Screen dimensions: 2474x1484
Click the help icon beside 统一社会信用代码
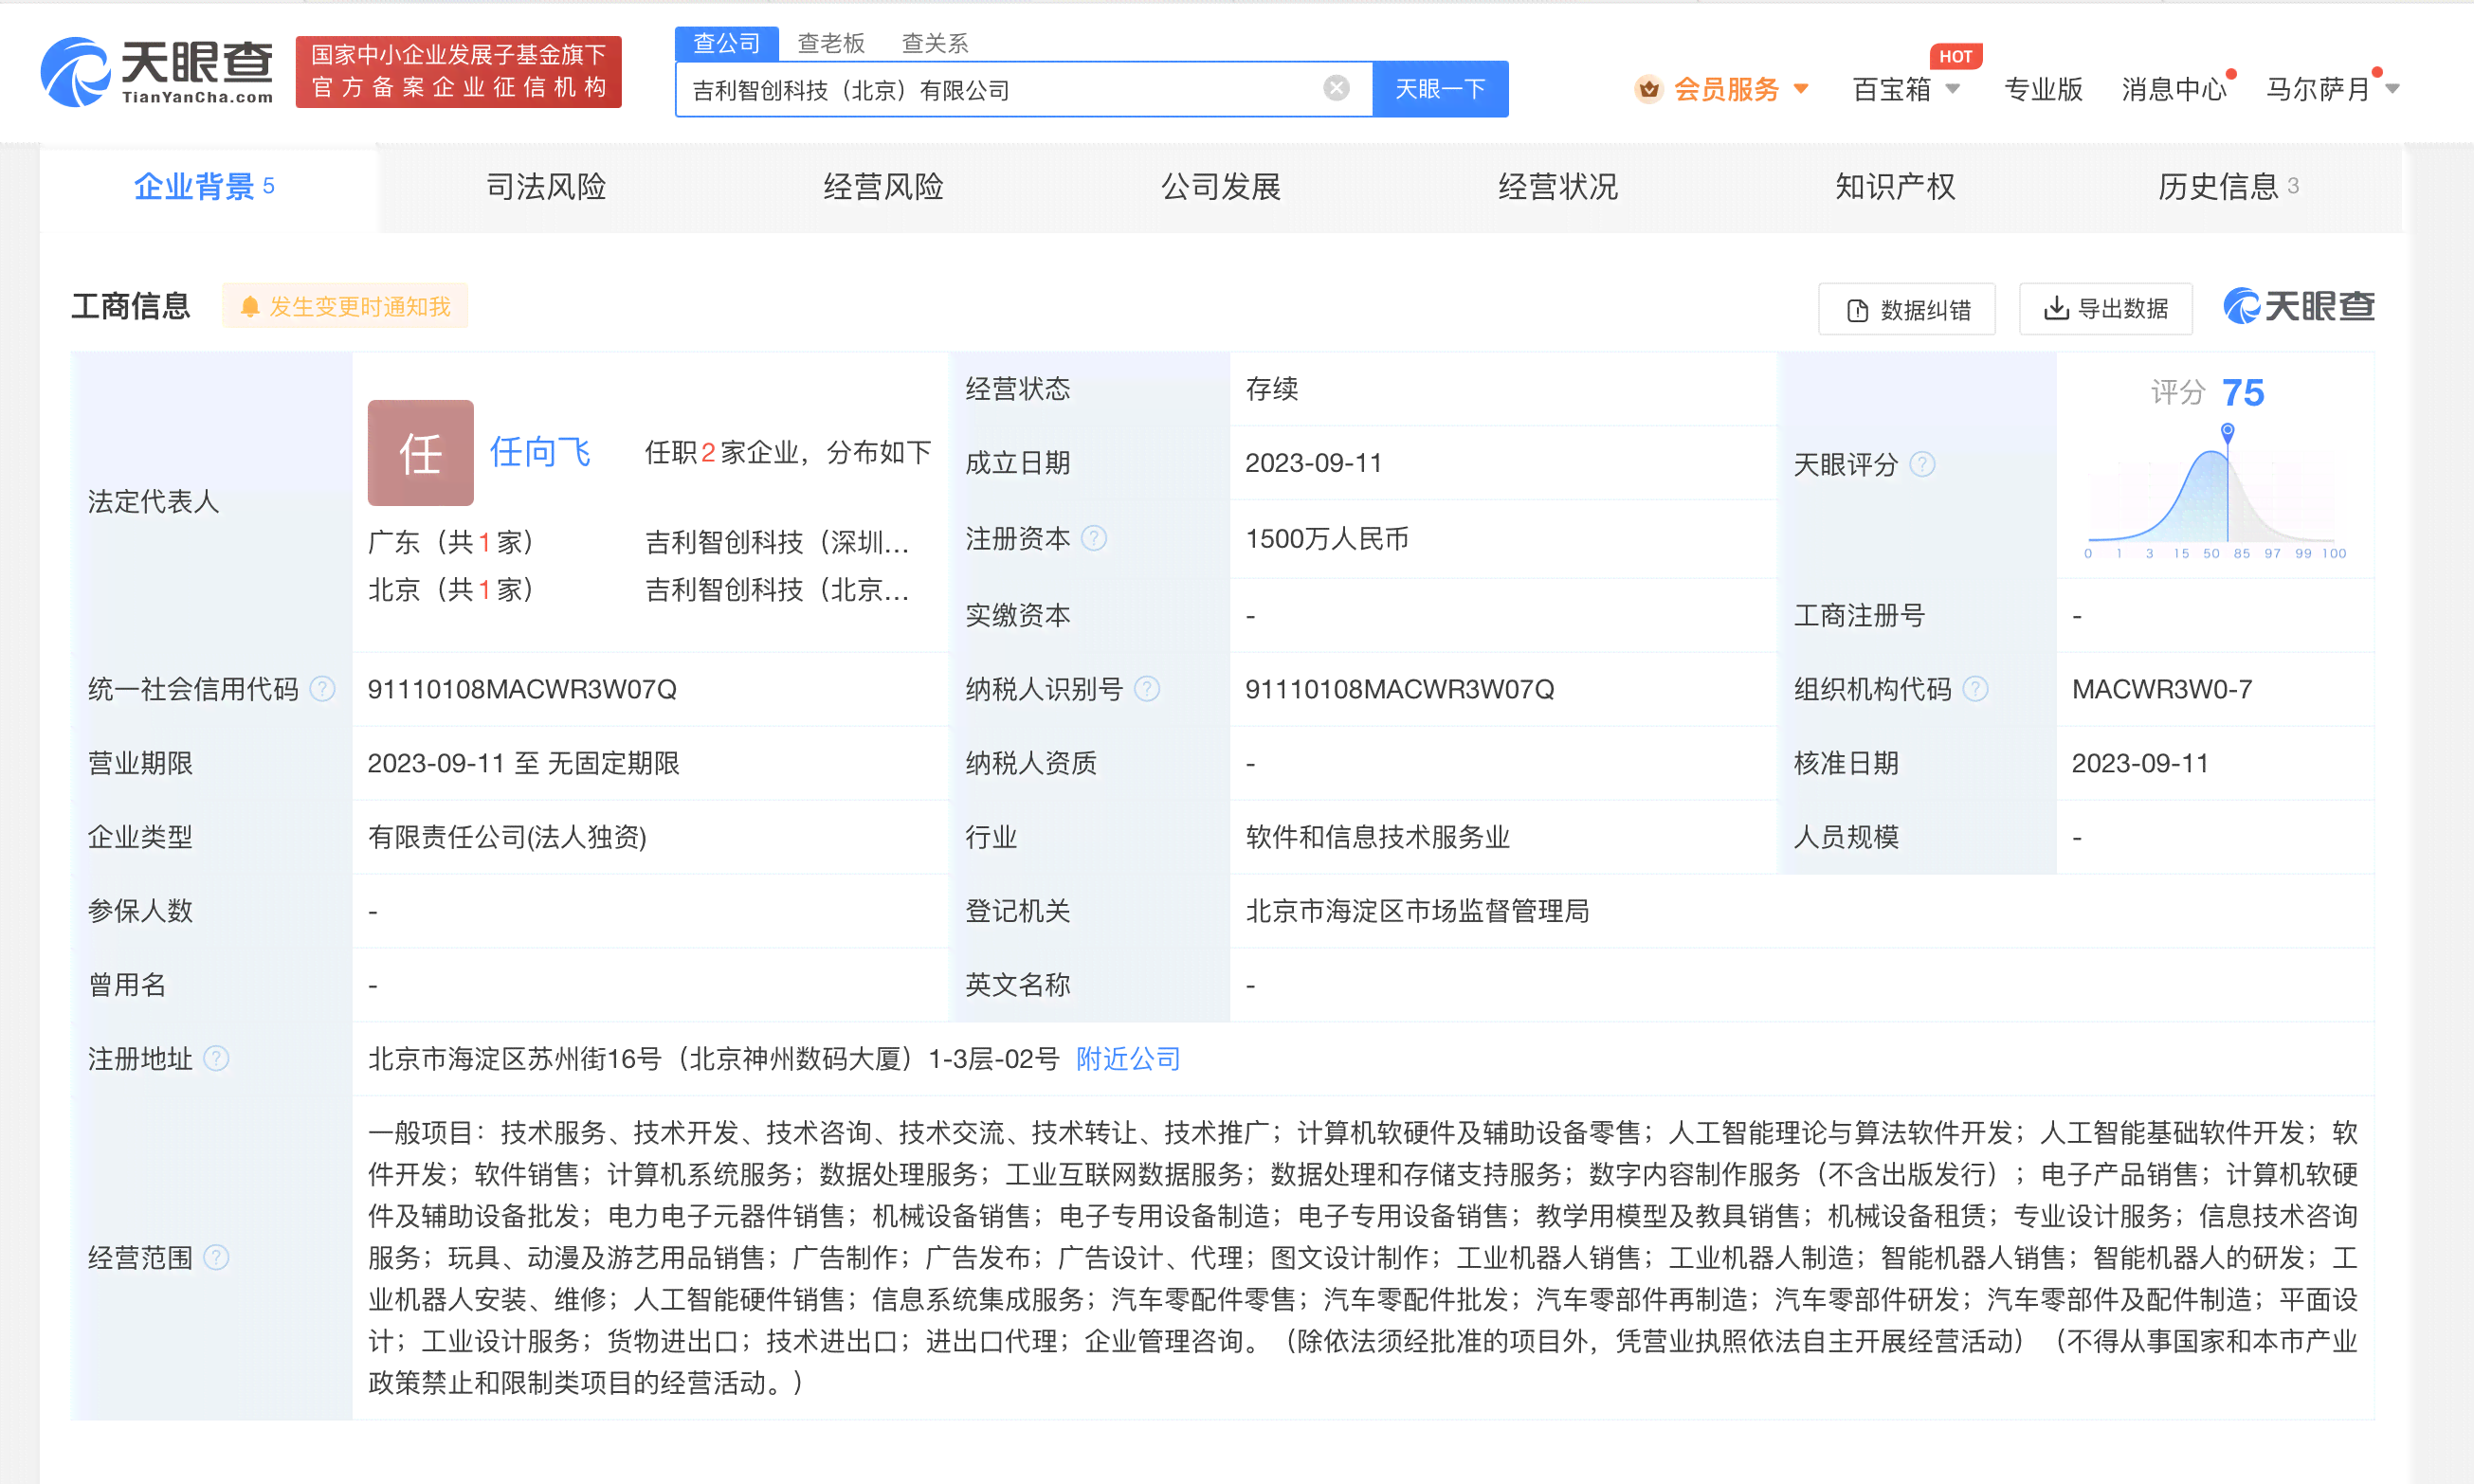pyautogui.click(x=322, y=688)
